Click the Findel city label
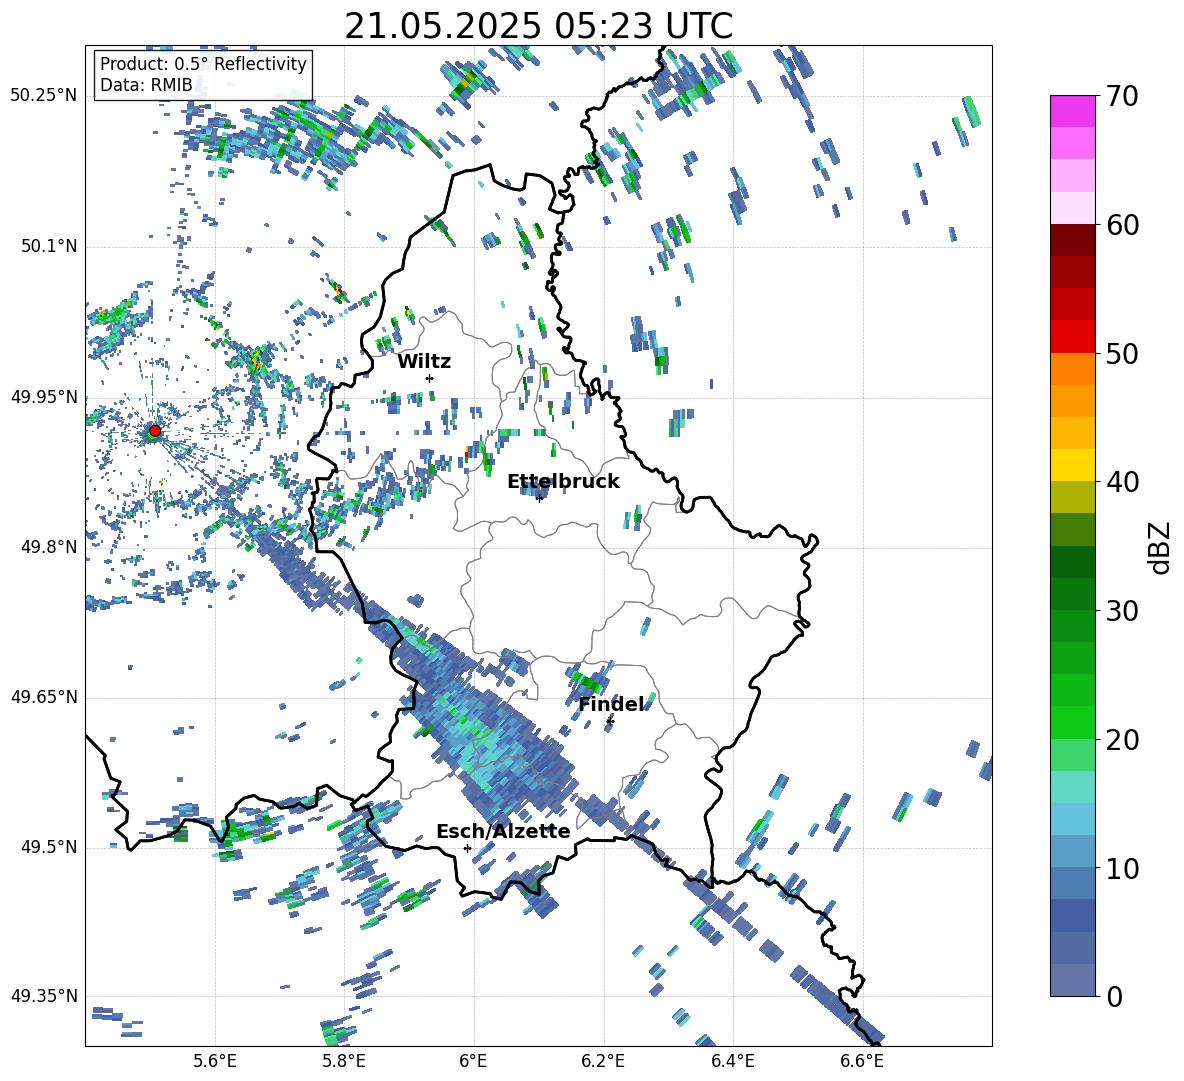 (611, 704)
